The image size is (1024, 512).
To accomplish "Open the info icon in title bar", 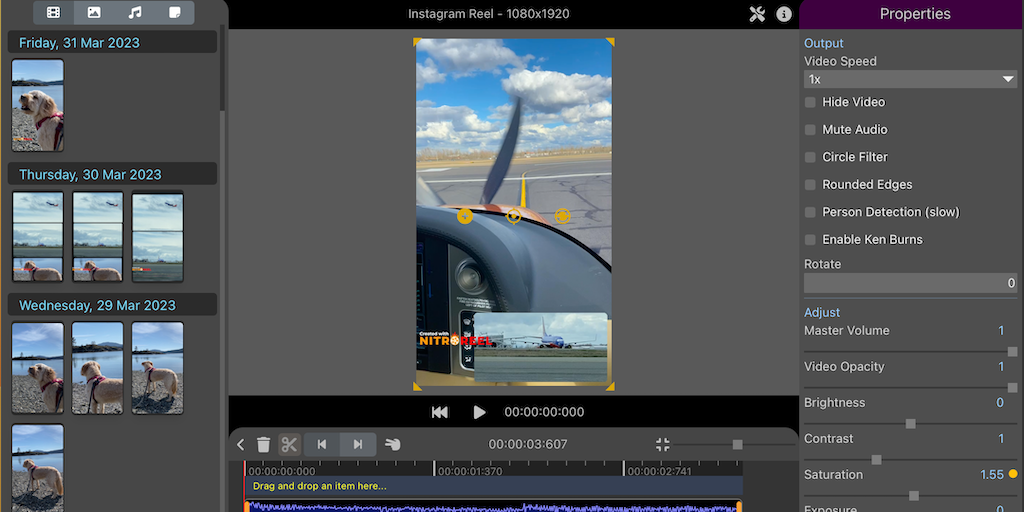I will pyautogui.click(x=784, y=14).
